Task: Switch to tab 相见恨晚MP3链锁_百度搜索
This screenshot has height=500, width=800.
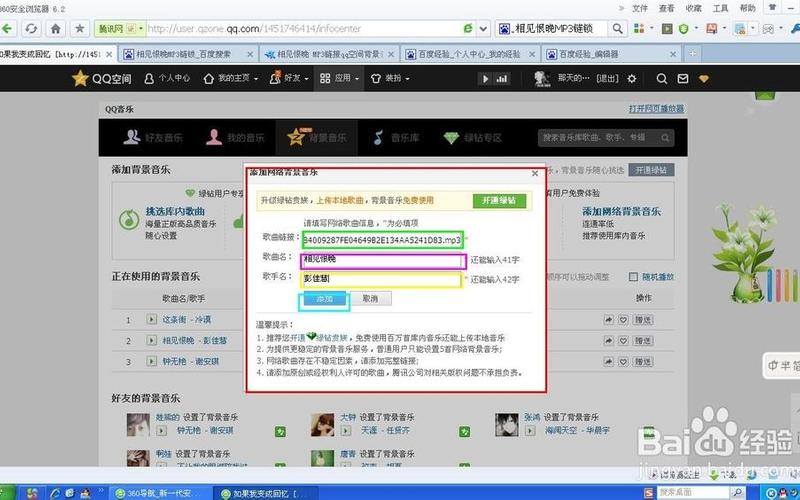Action: tap(184, 54)
